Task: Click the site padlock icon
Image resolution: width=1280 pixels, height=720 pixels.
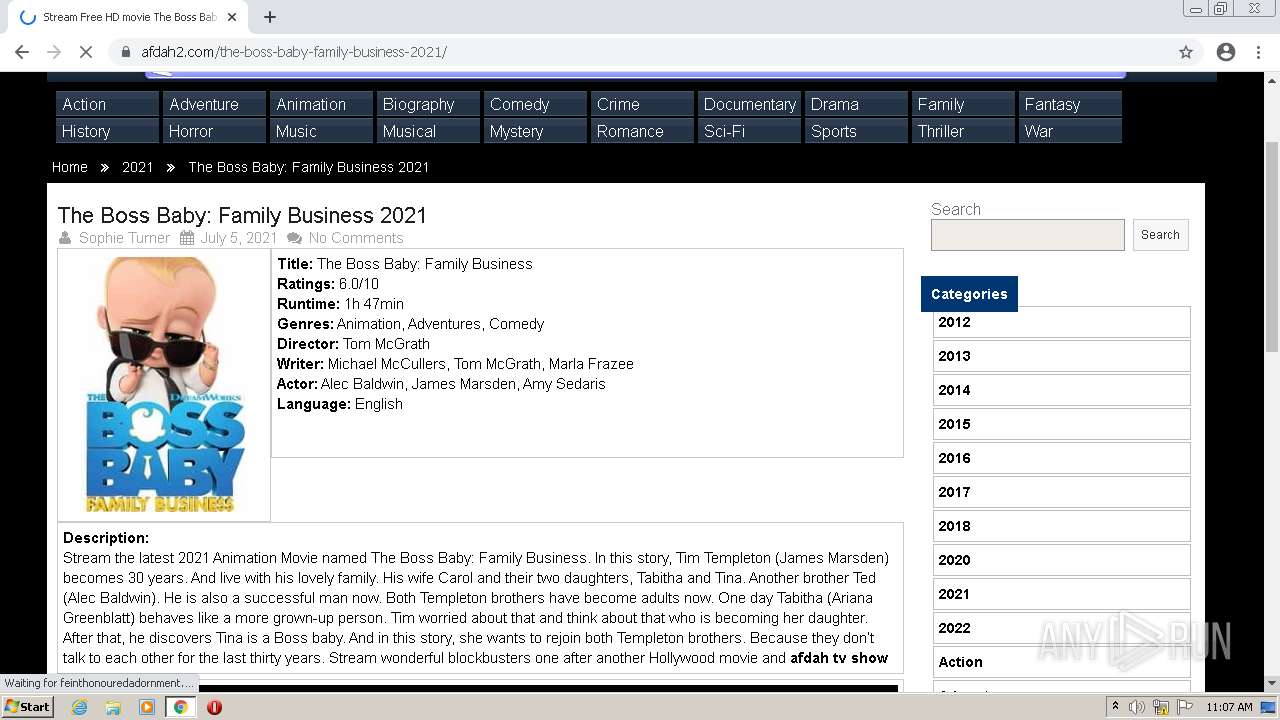Action: coord(126,52)
